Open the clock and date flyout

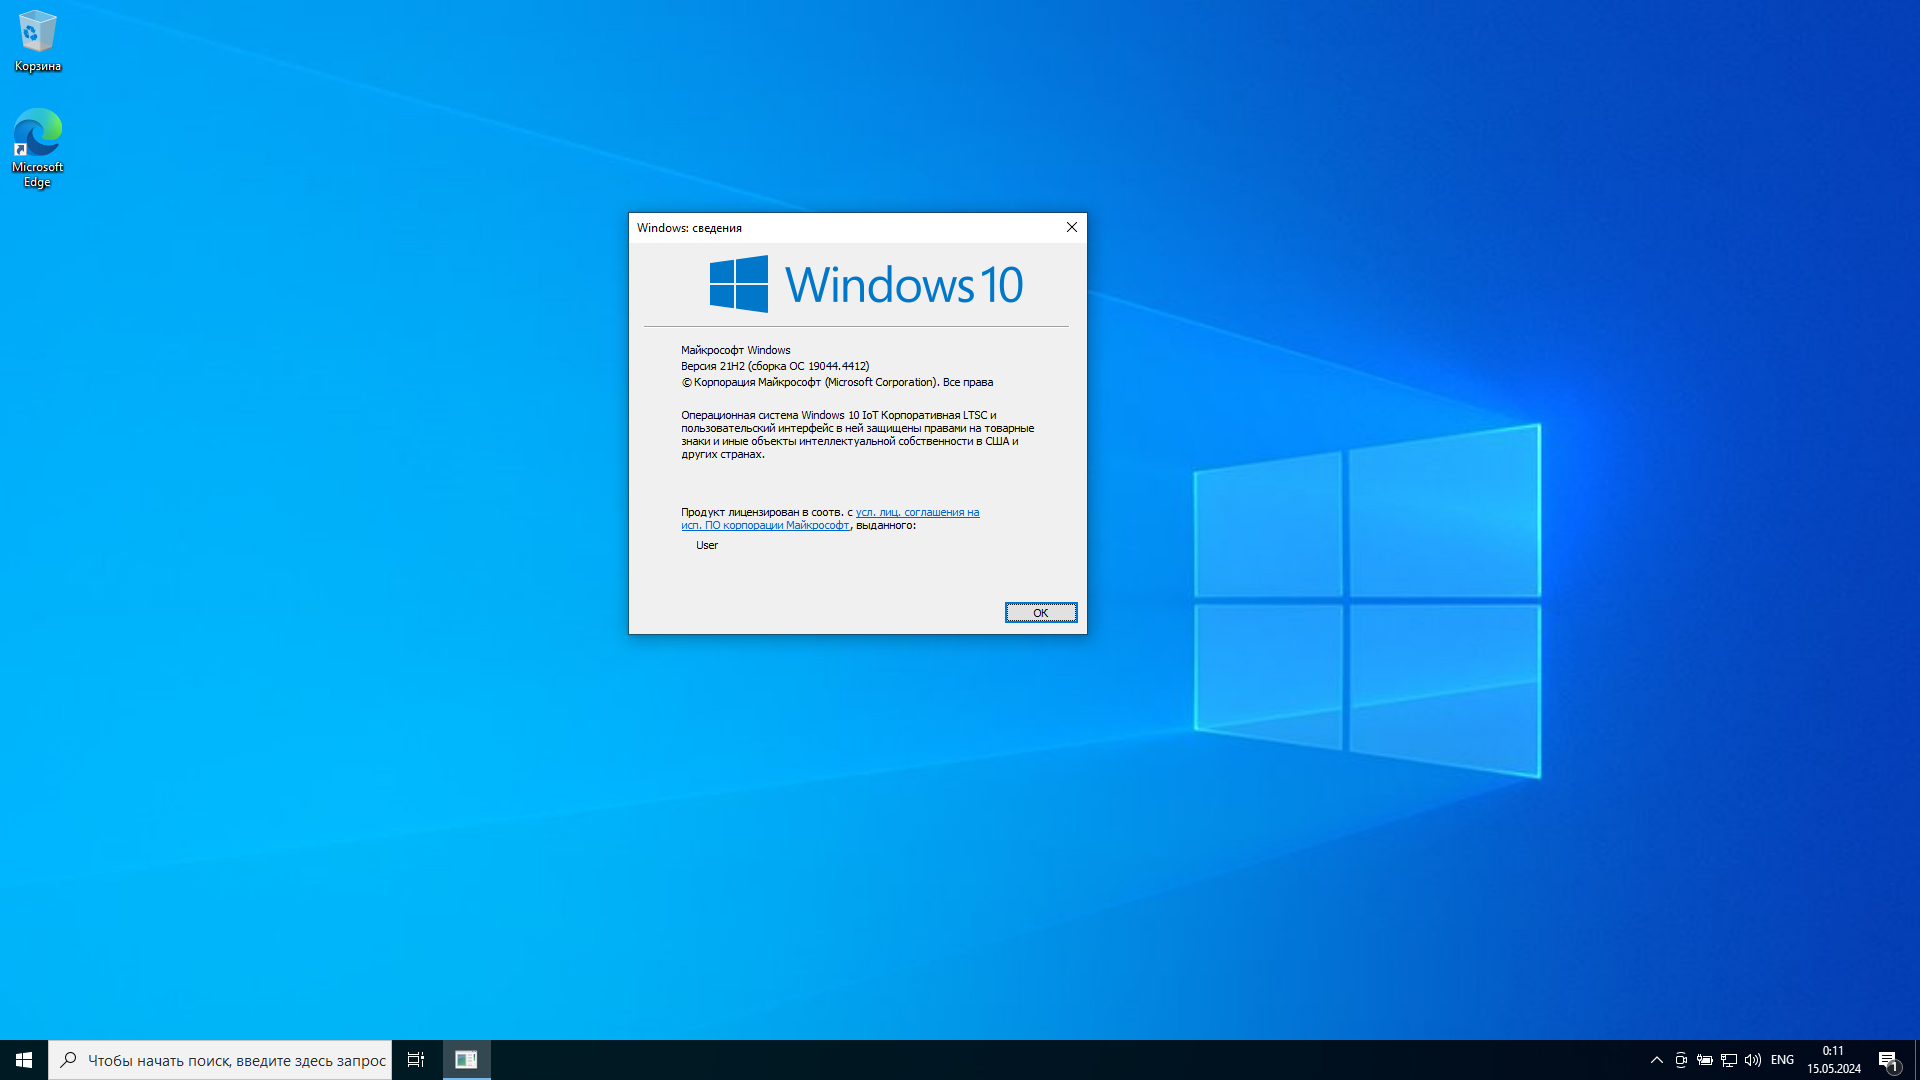pyautogui.click(x=1833, y=1060)
